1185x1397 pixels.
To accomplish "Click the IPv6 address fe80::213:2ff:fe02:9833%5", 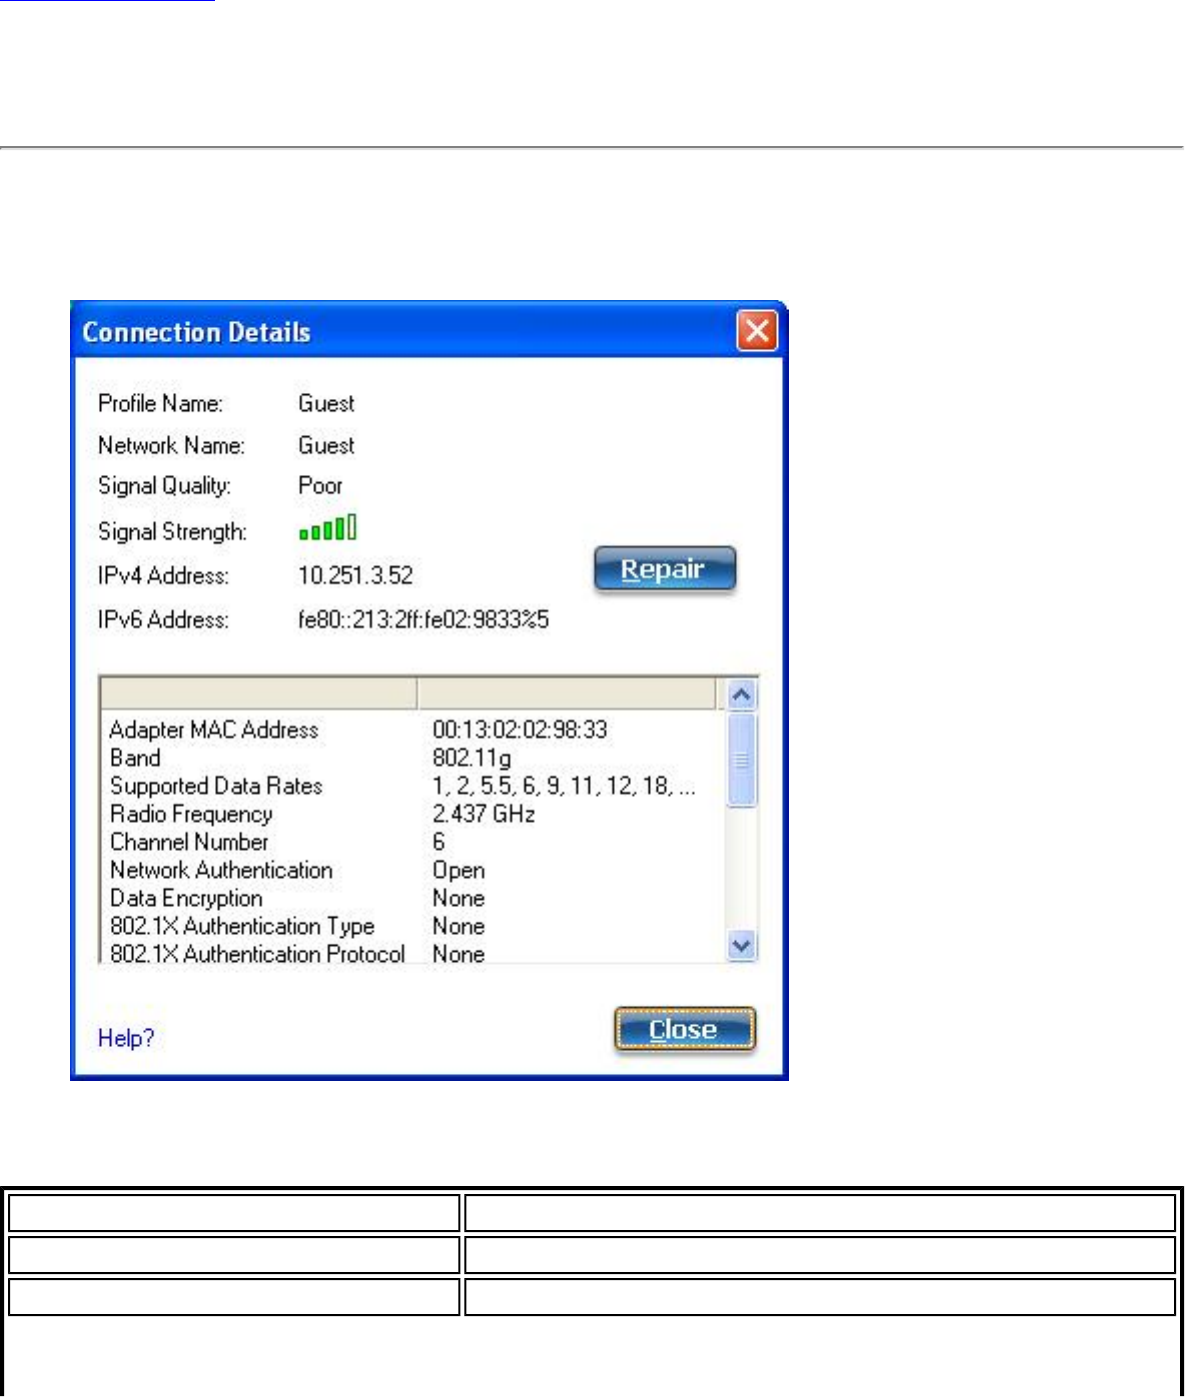I will coord(424,619).
